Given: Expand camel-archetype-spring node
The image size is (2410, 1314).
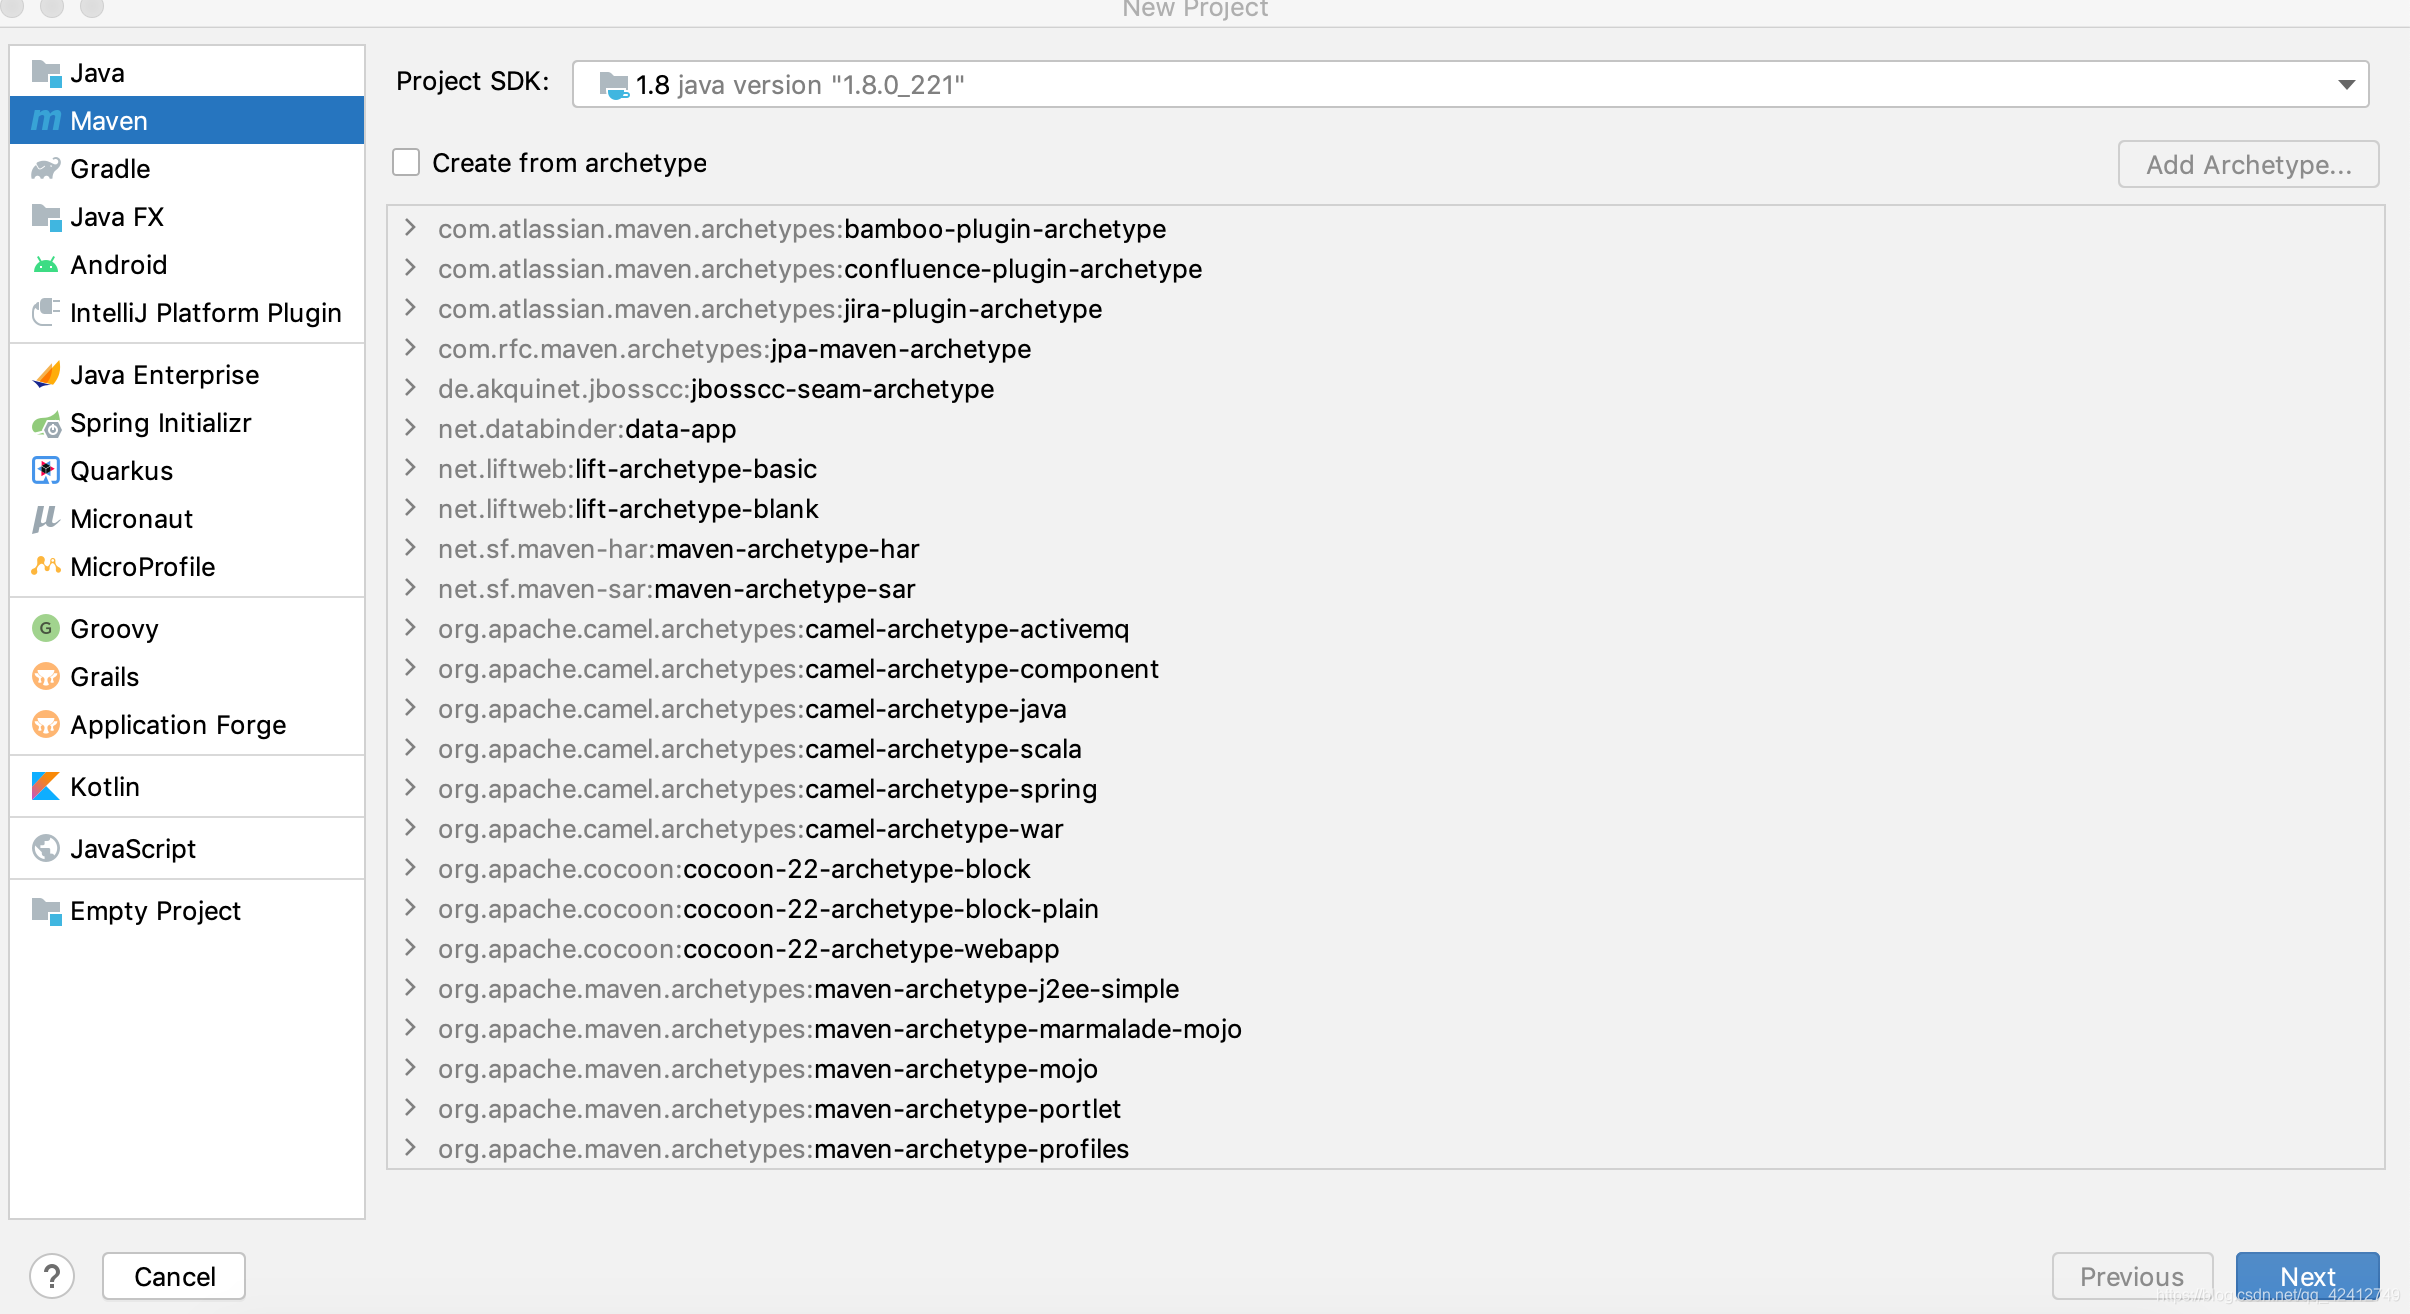Looking at the screenshot, I should click(x=410, y=788).
